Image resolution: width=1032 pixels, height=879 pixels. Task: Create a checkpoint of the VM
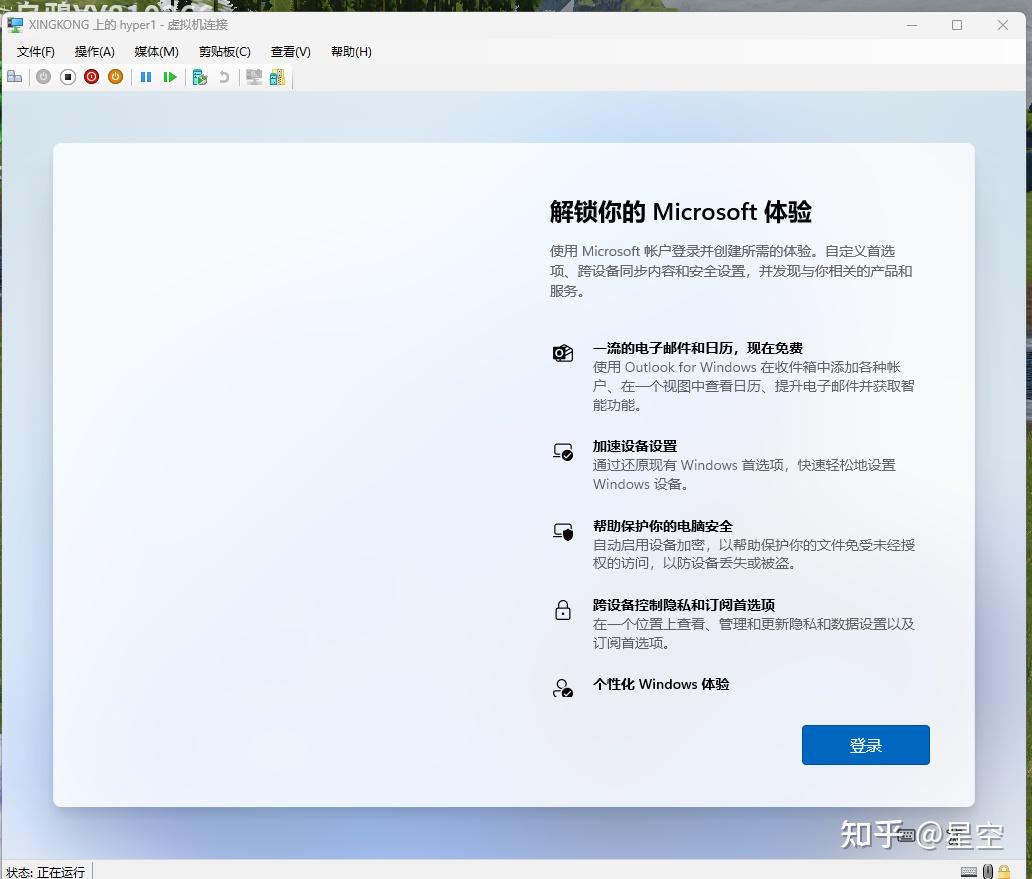200,77
